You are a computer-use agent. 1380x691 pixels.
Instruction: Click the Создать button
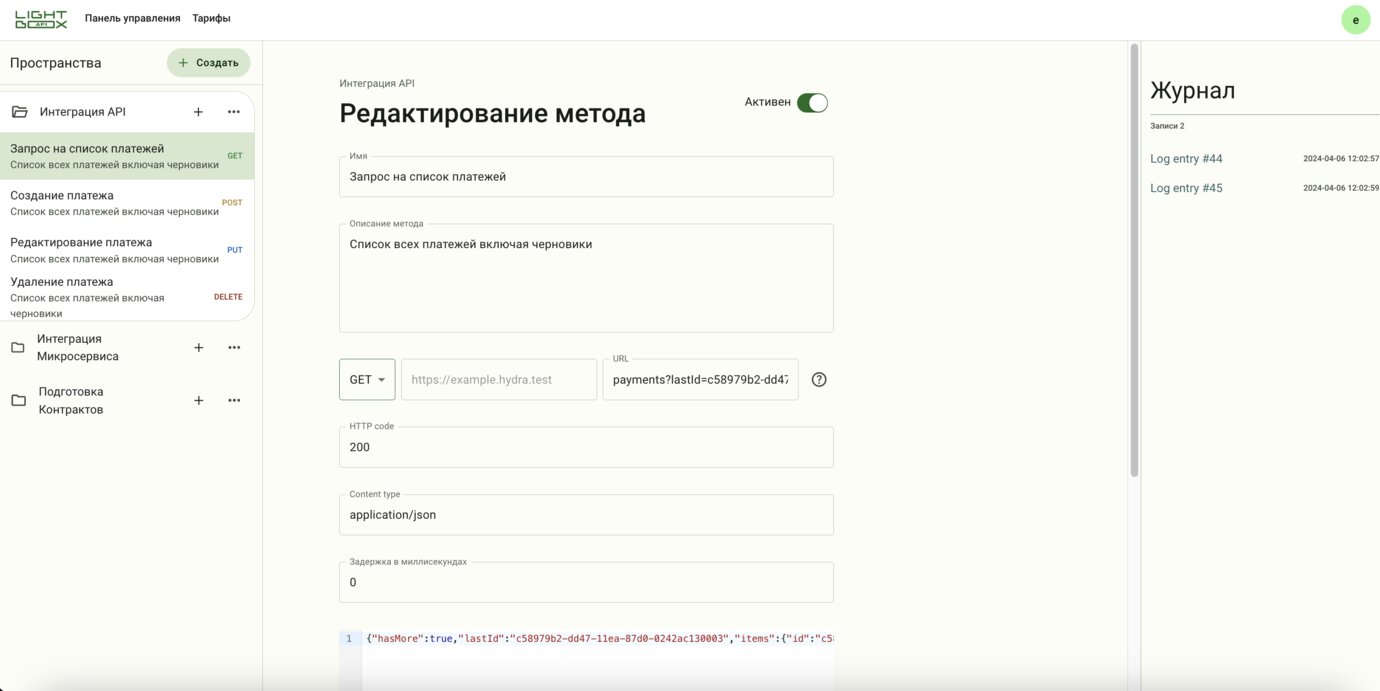pyautogui.click(x=208, y=62)
